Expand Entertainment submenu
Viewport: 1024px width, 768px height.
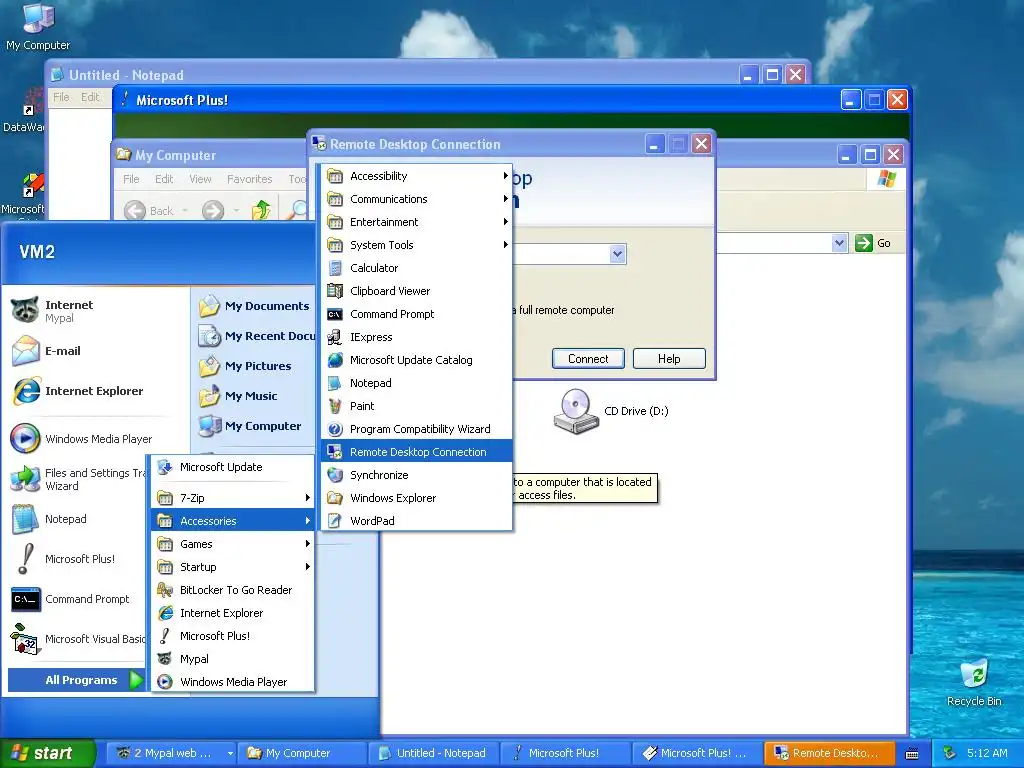(417, 222)
